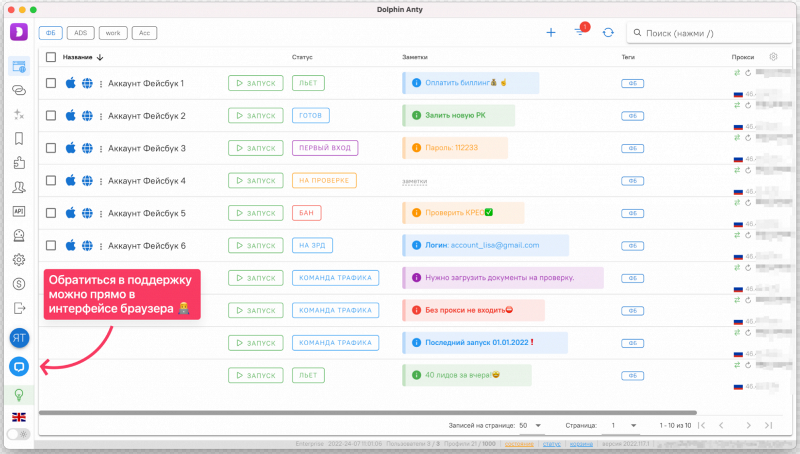Refresh the profile list with the sync icon
800x454 pixels.
coord(608,33)
